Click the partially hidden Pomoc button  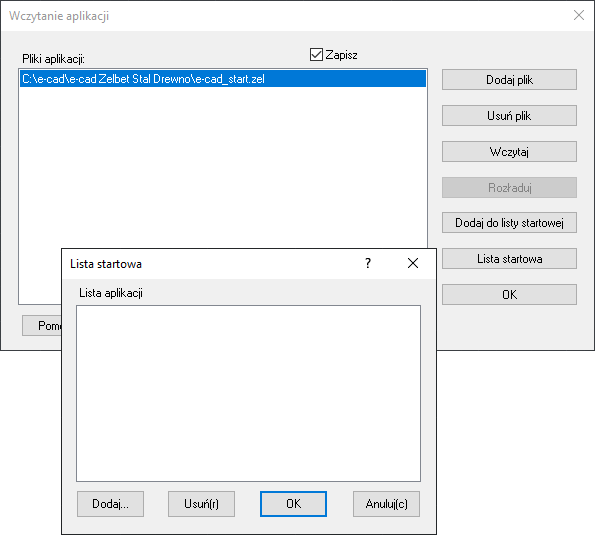42,326
